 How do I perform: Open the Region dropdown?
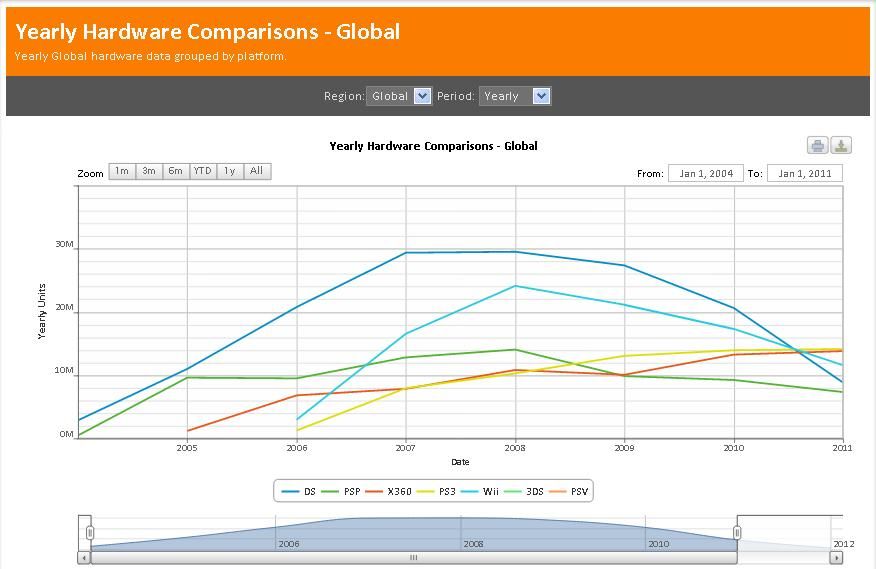pos(399,96)
